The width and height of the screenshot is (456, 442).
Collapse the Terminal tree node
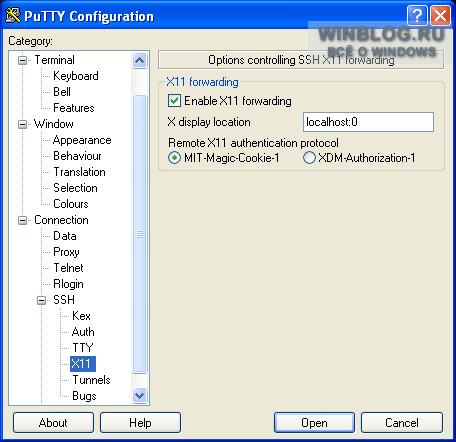point(22,60)
